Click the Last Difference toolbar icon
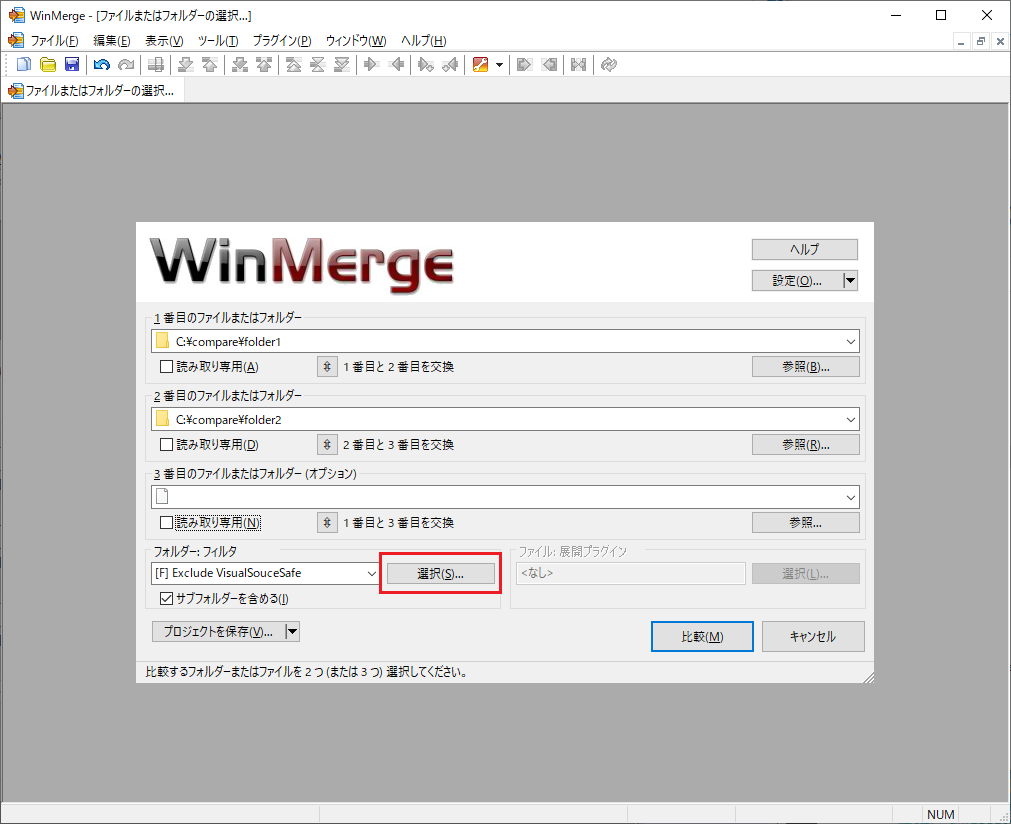This screenshot has width=1011, height=824. click(x=342, y=64)
